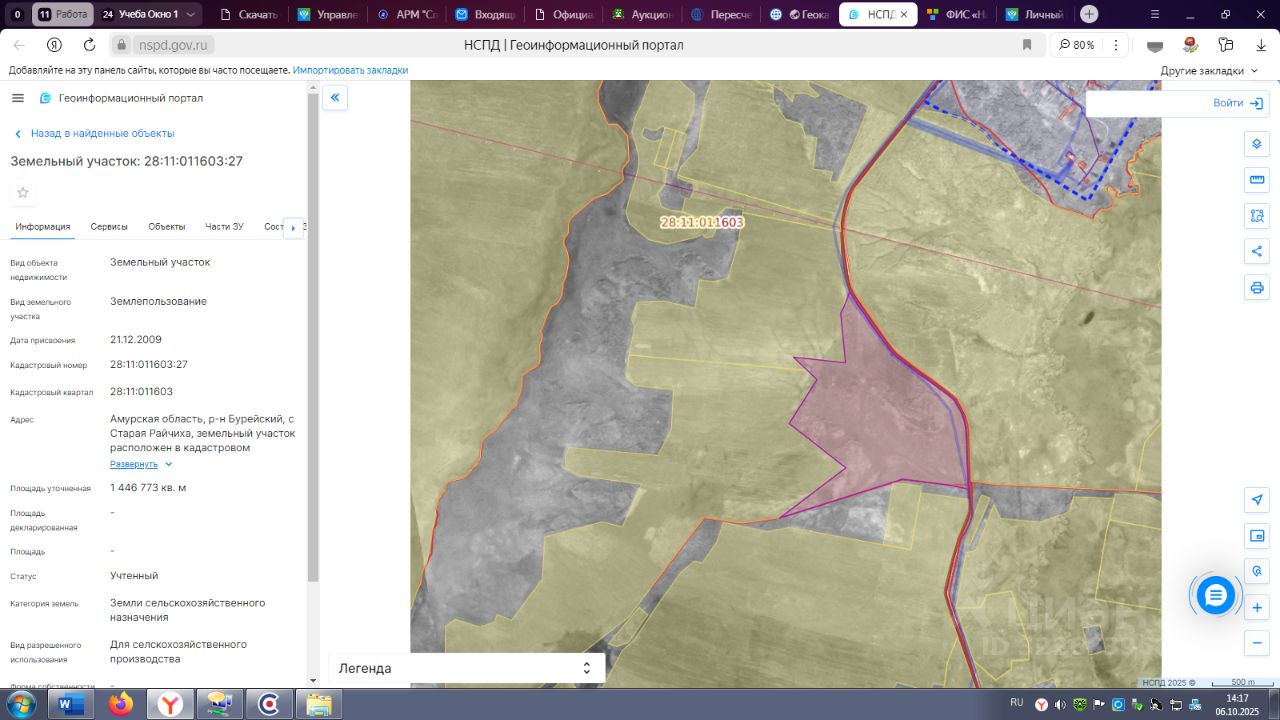Select the ruler measurement tool
Viewport: 1280px width, 720px height.
(1257, 179)
